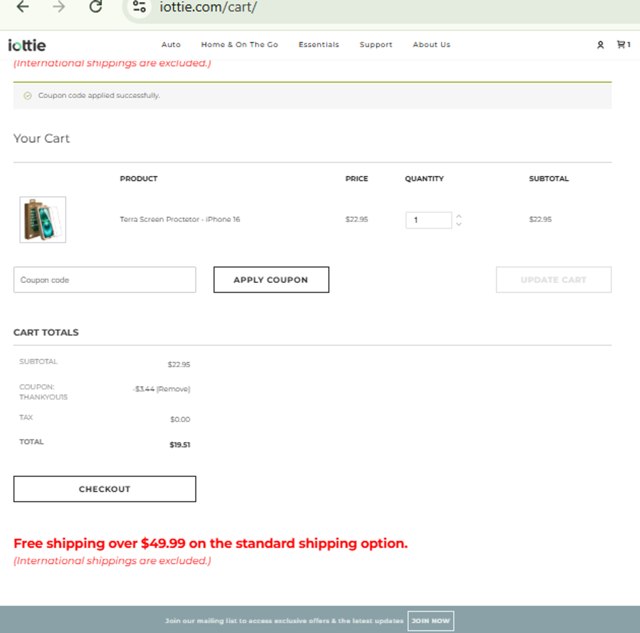The height and width of the screenshot is (633, 640).
Task: Proceed with the CHECKOUT button
Action: [x=104, y=489]
